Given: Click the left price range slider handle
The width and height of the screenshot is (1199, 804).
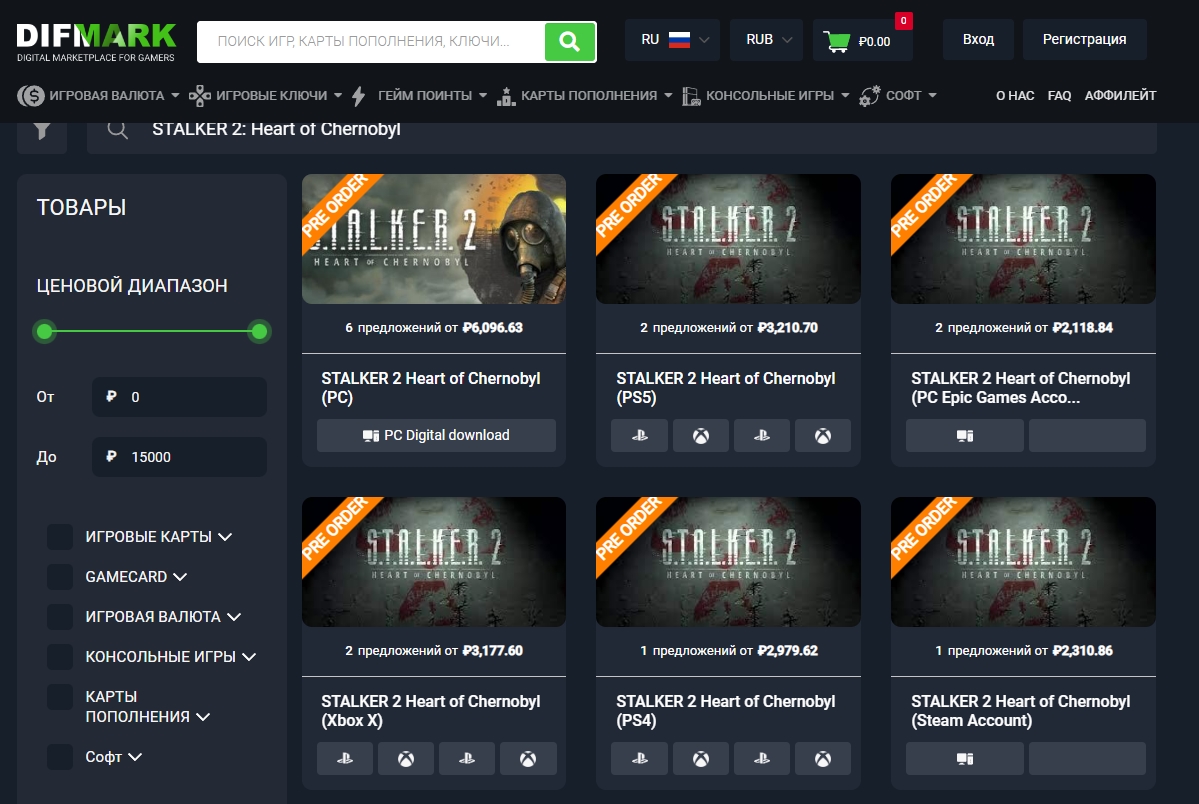Looking at the screenshot, I should tap(45, 331).
